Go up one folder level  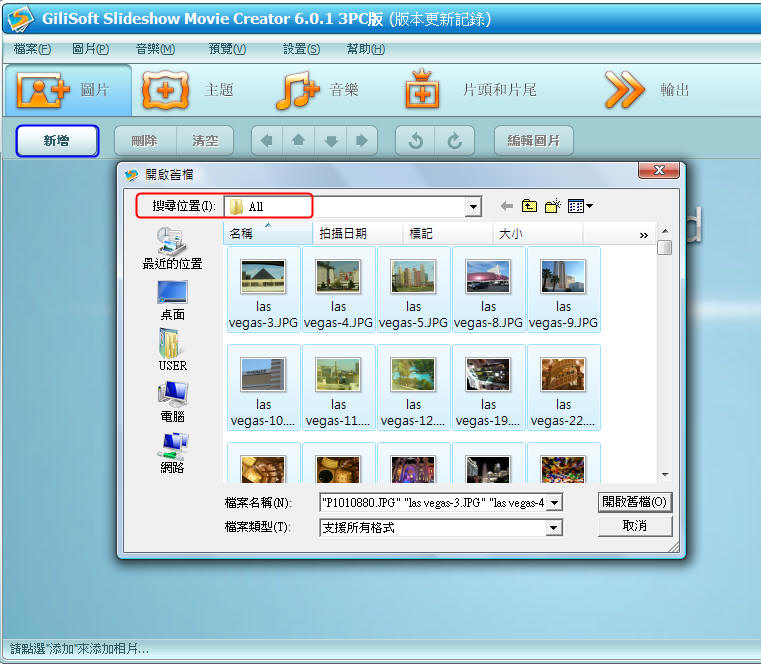(529, 206)
